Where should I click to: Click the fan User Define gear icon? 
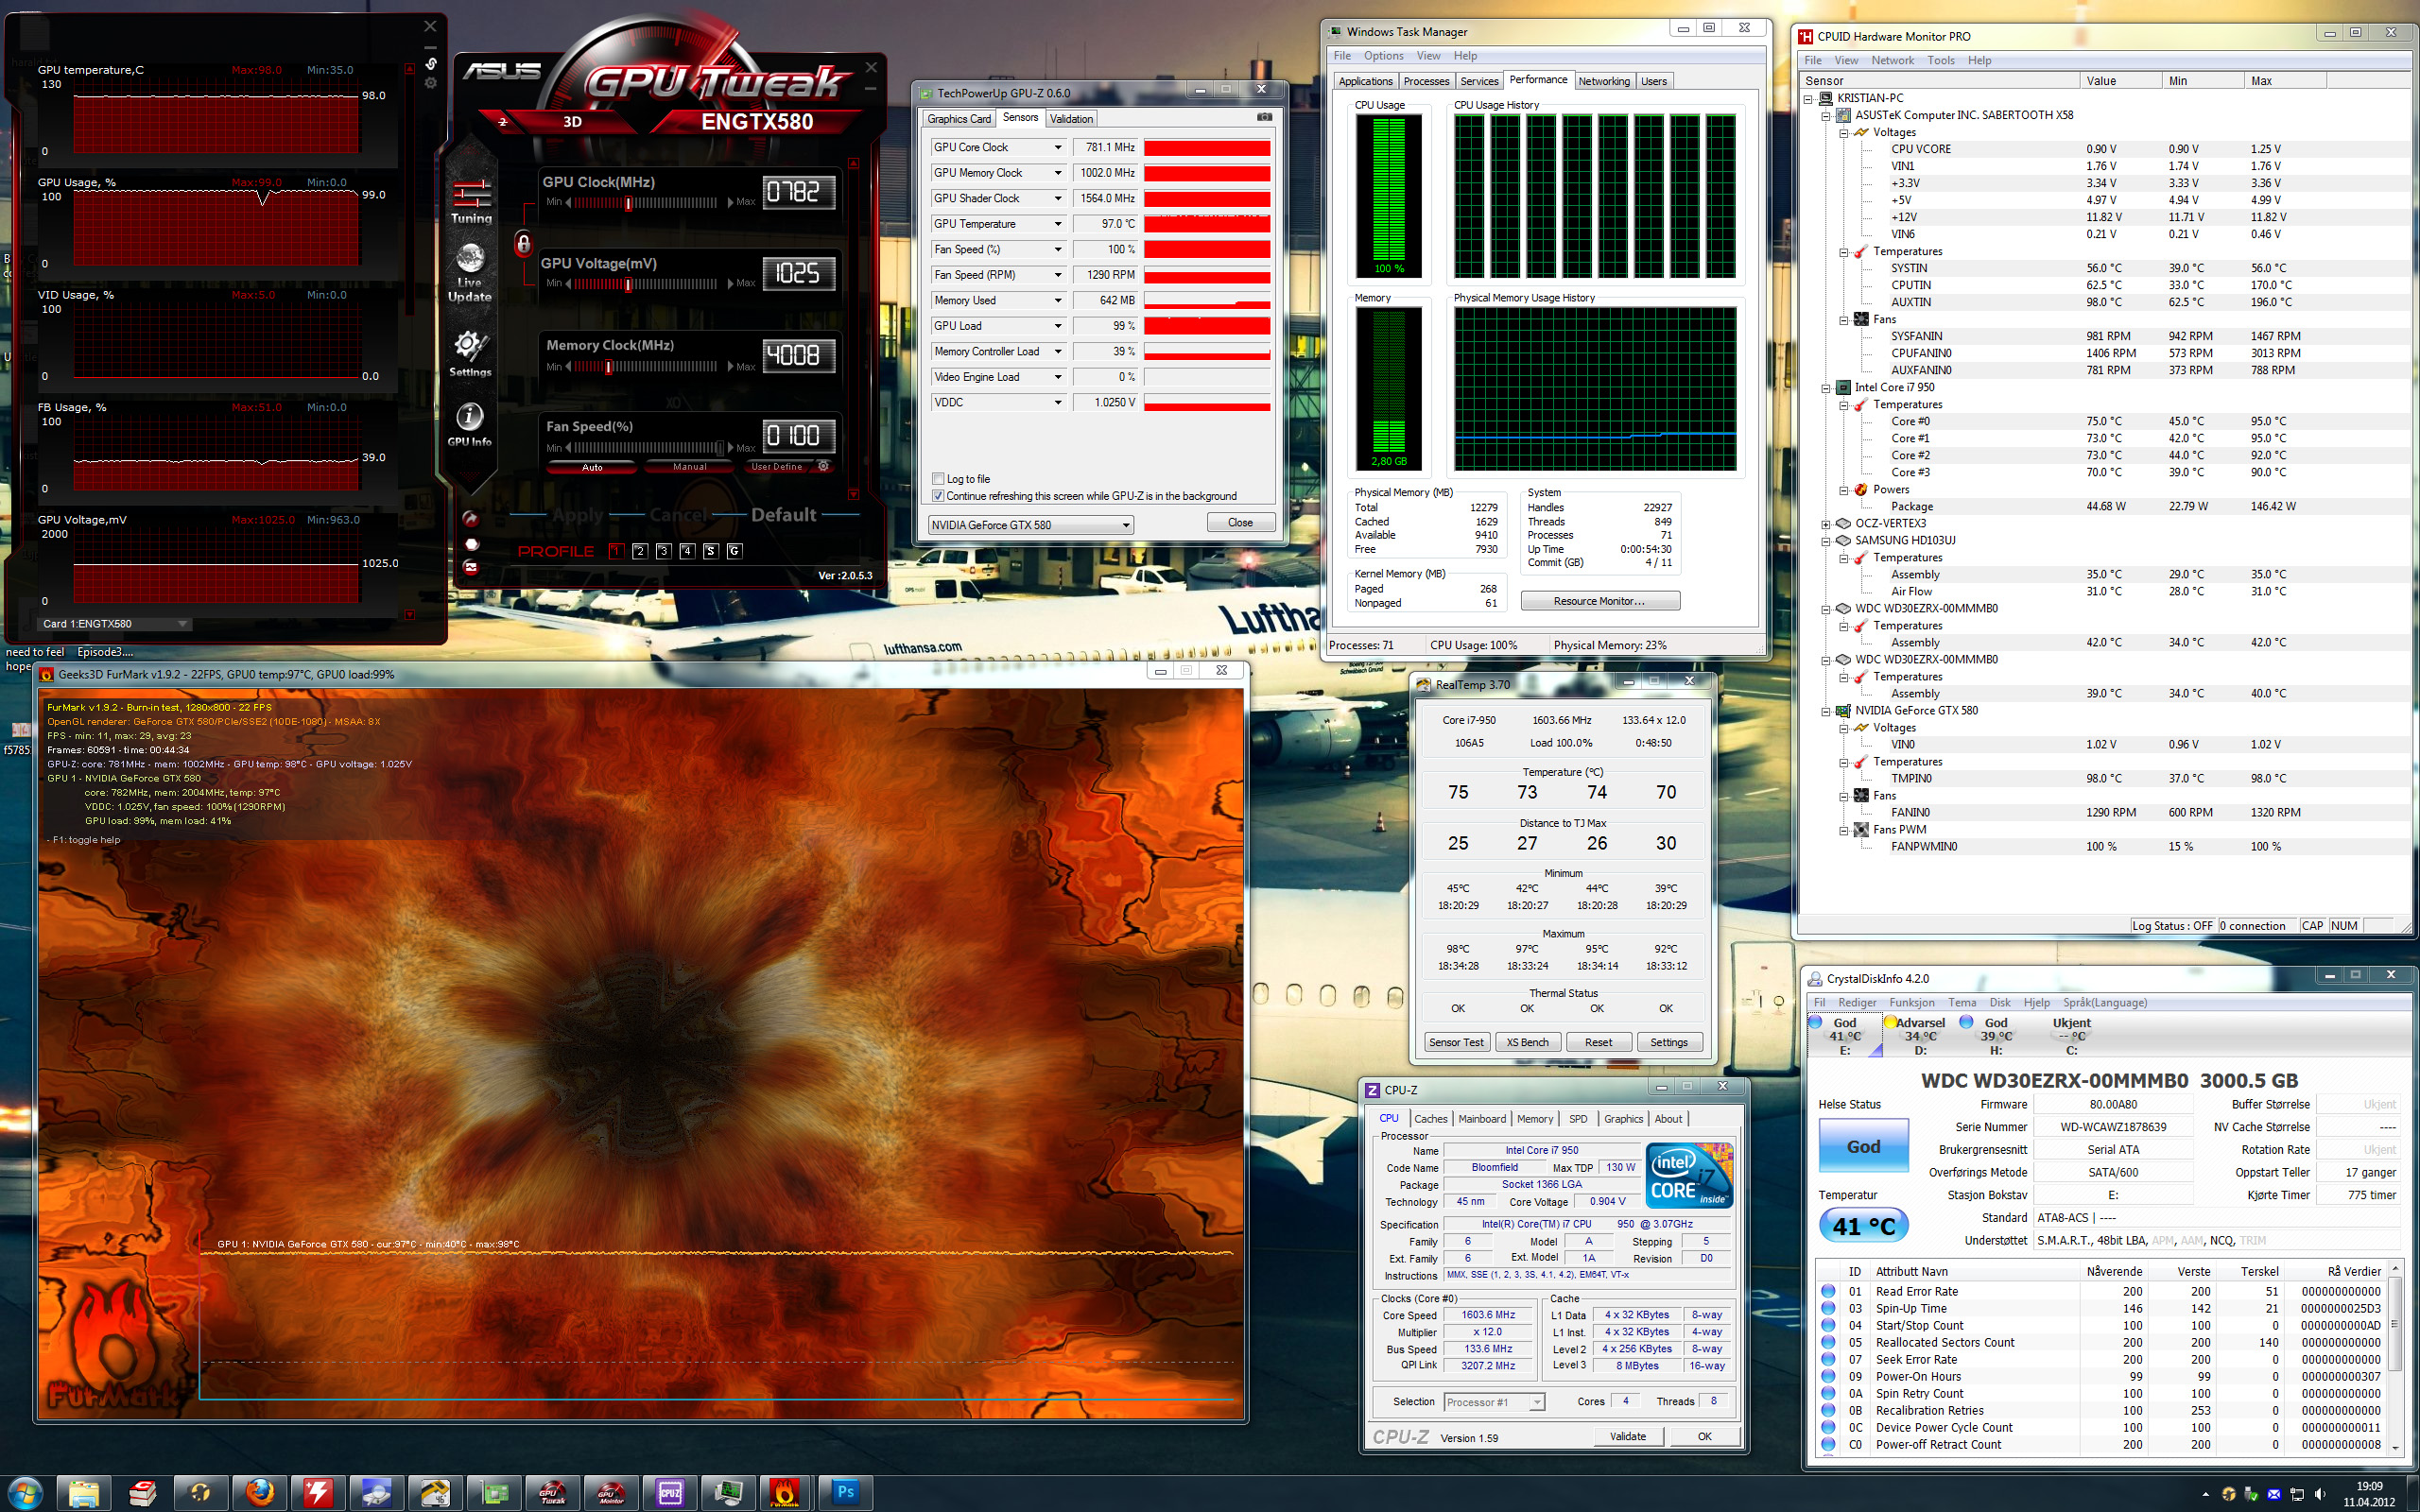pos(823,466)
